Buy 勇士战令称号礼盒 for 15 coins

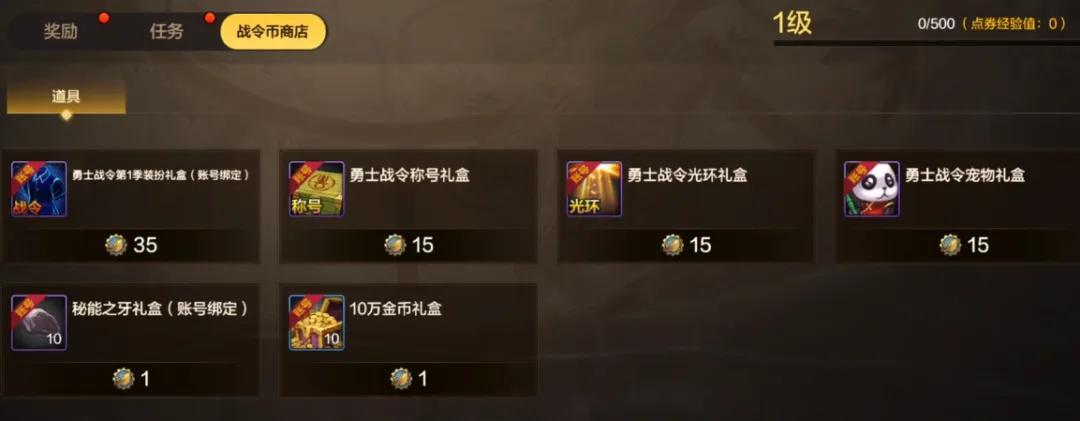click(x=408, y=245)
